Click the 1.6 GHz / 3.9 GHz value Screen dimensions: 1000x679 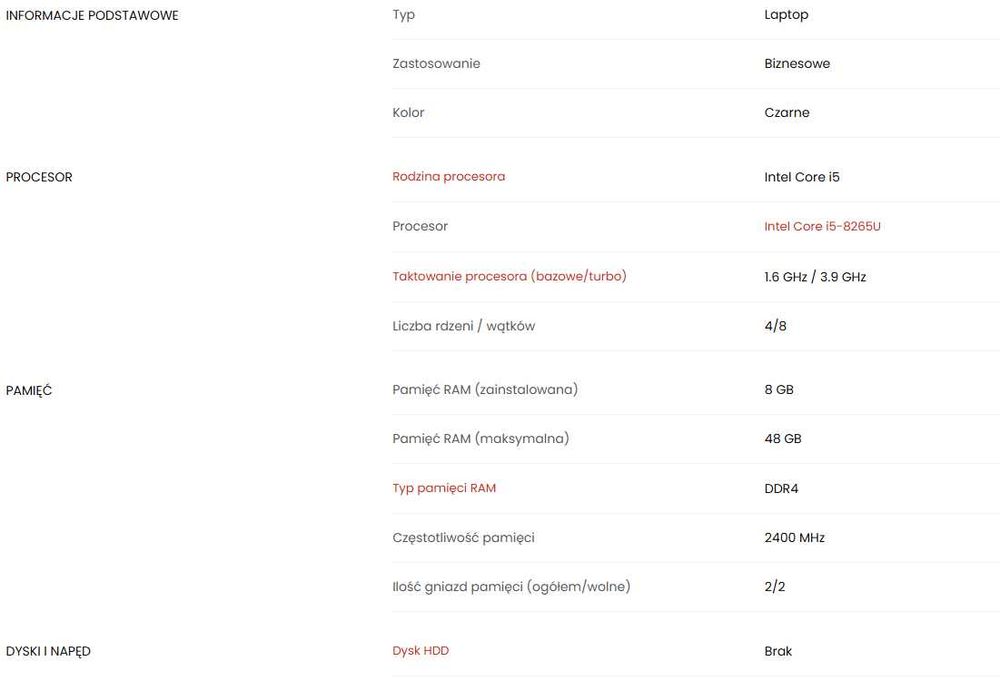tap(815, 277)
